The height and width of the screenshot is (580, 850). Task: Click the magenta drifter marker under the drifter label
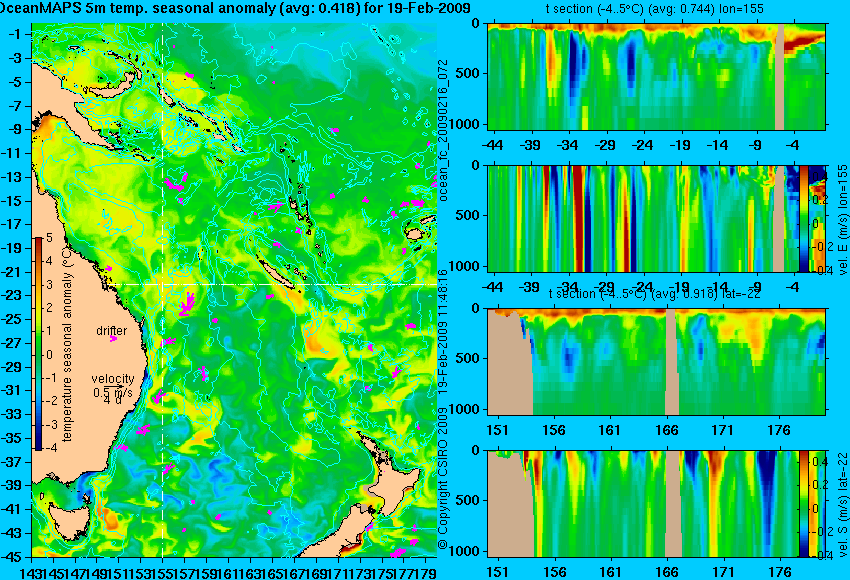113,339
